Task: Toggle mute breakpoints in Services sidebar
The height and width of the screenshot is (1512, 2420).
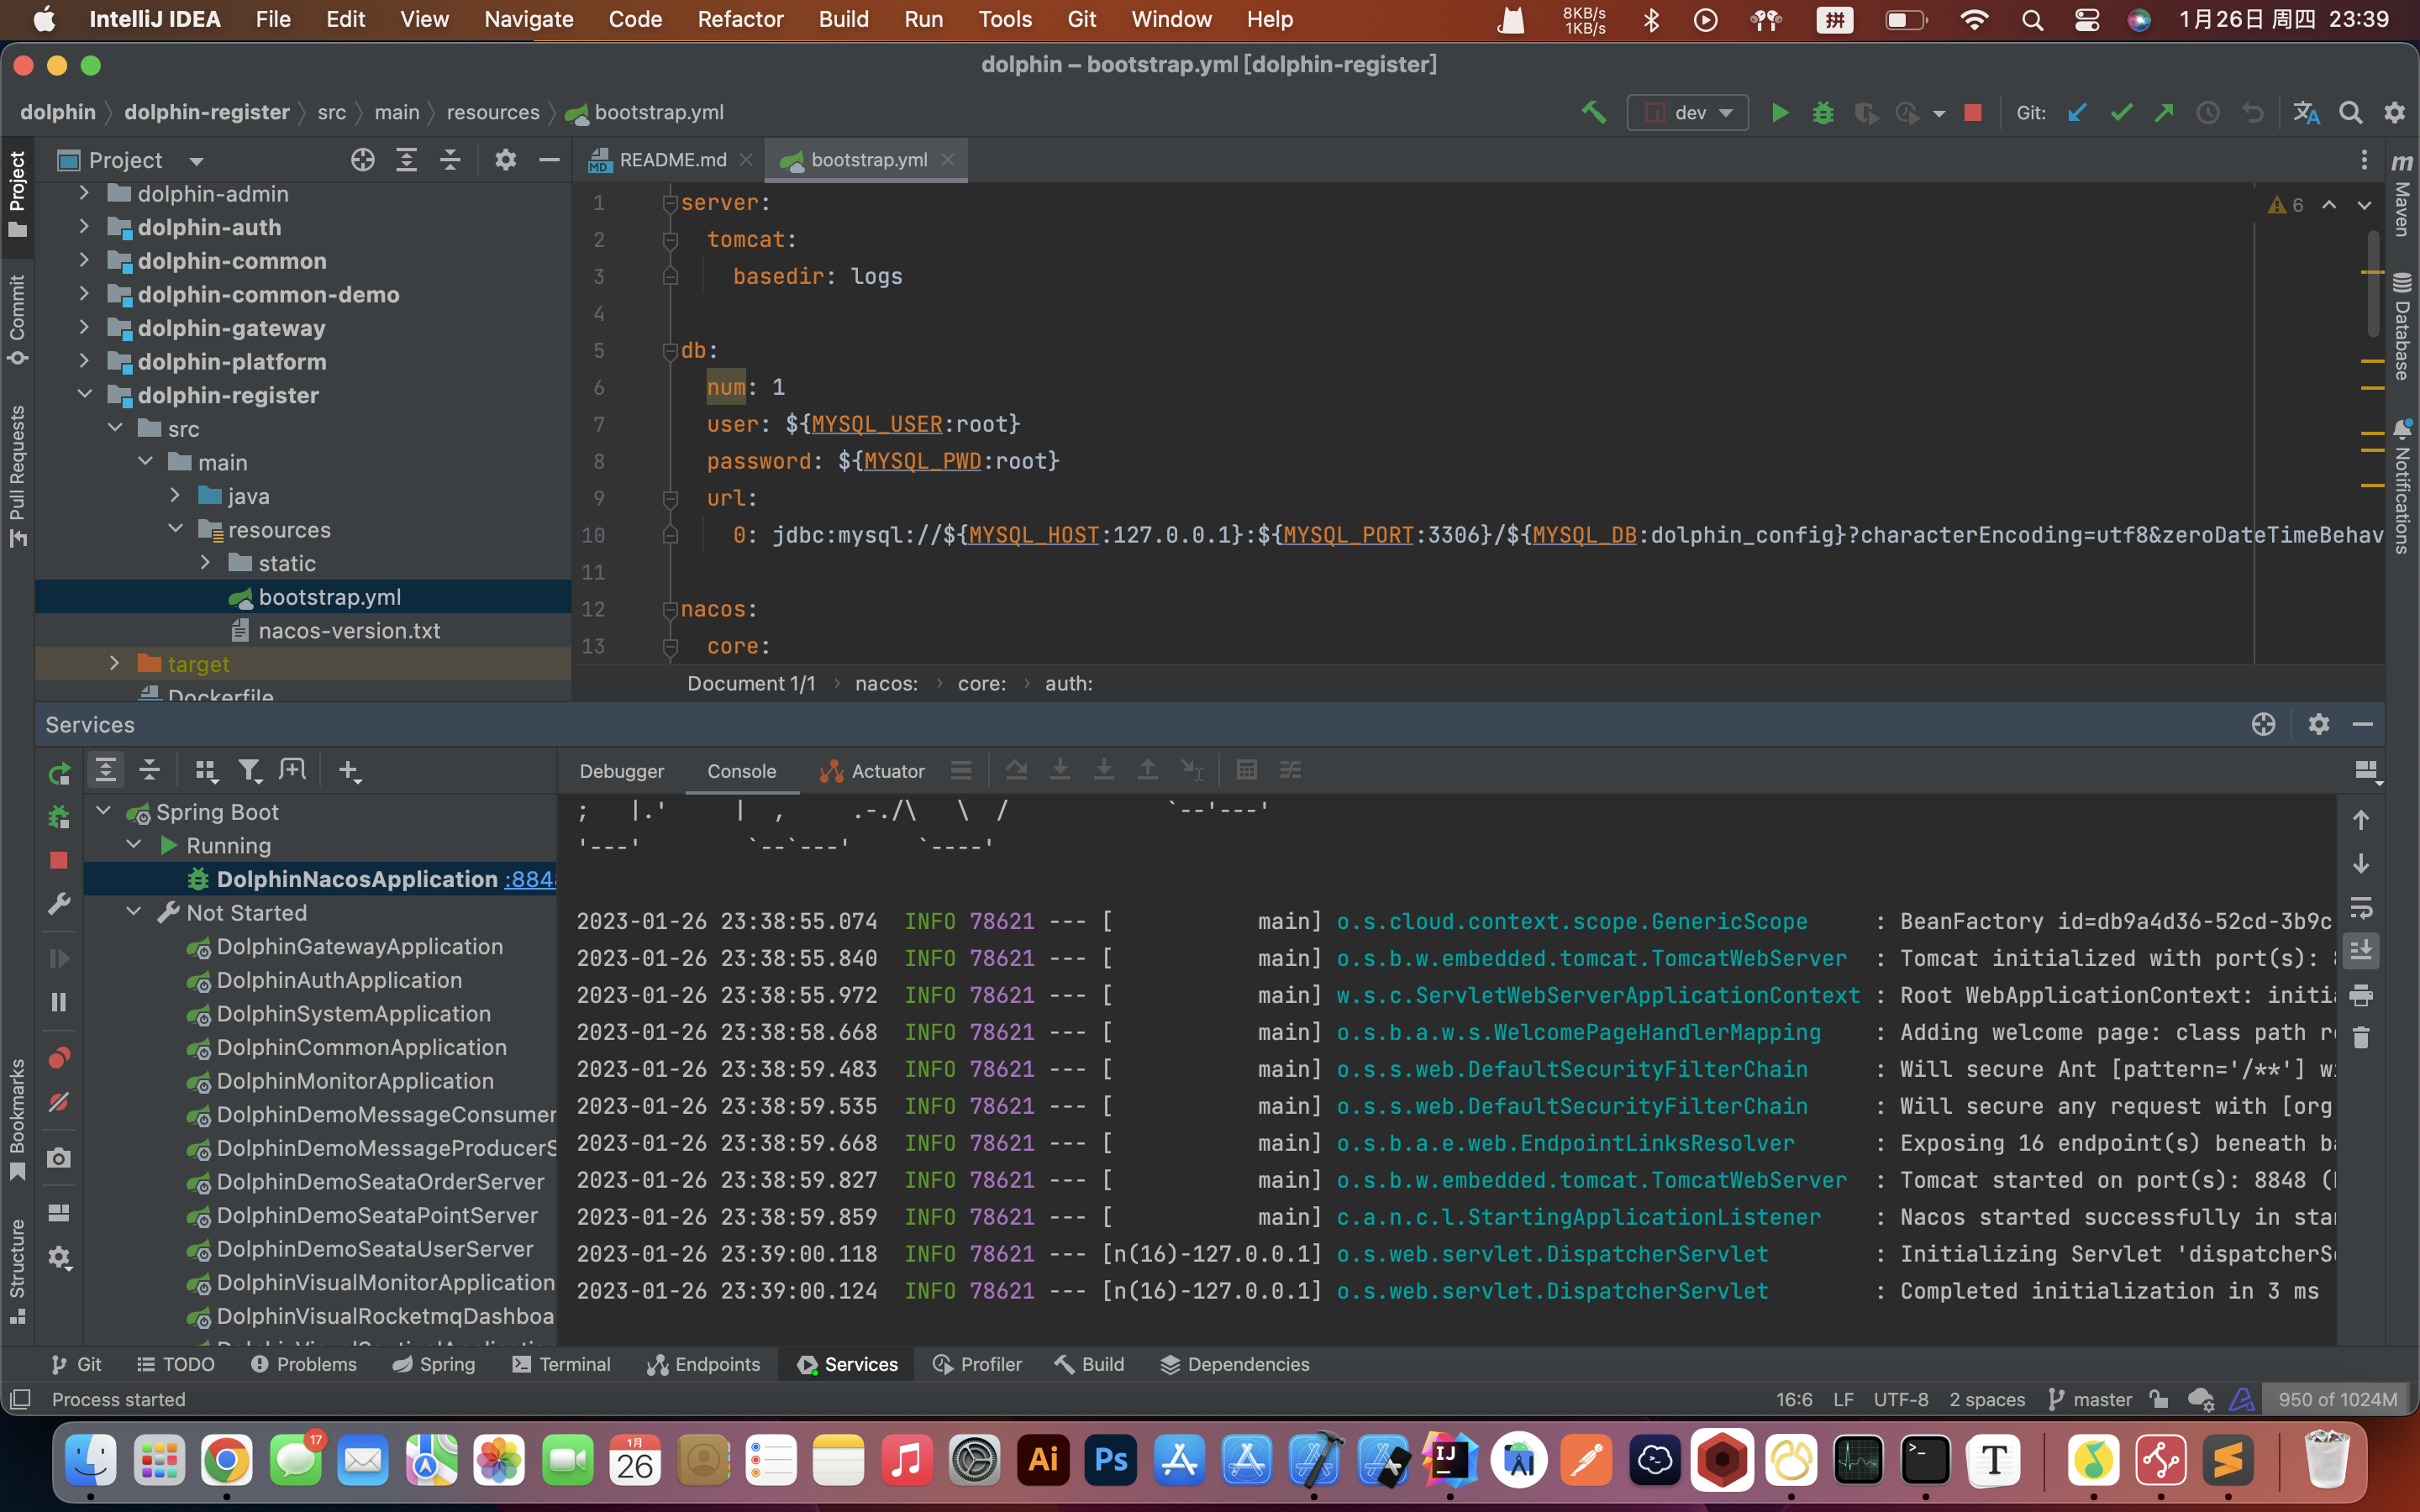Action: click(x=59, y=1102)
